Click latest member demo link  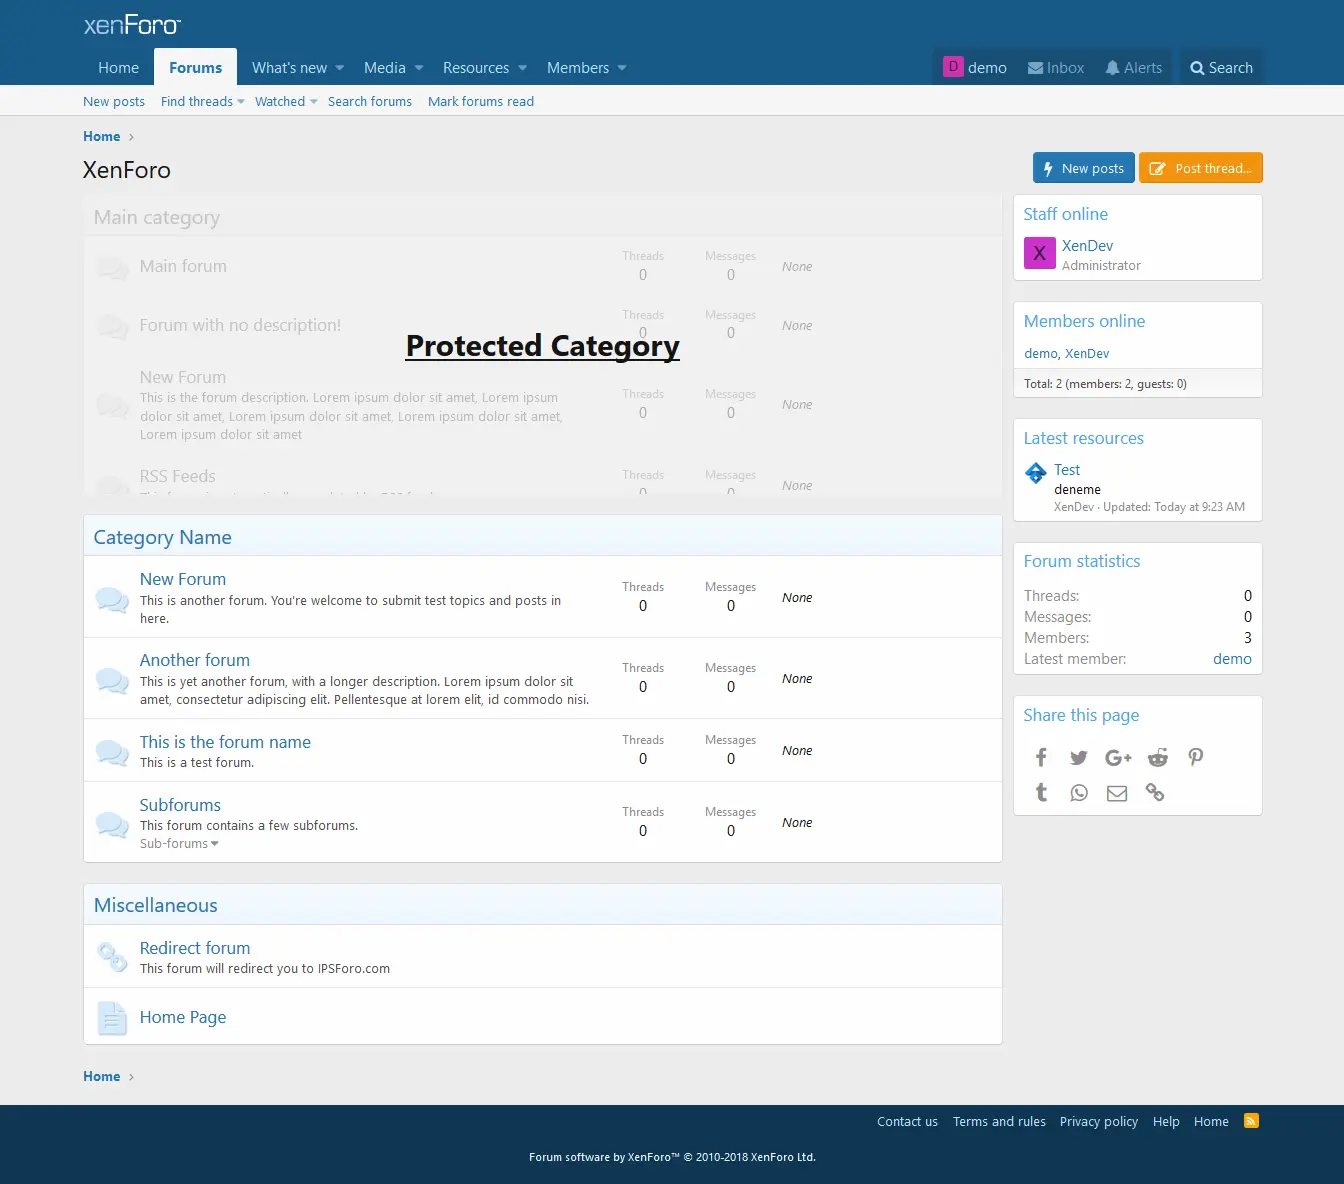(x=1232, y=659)
